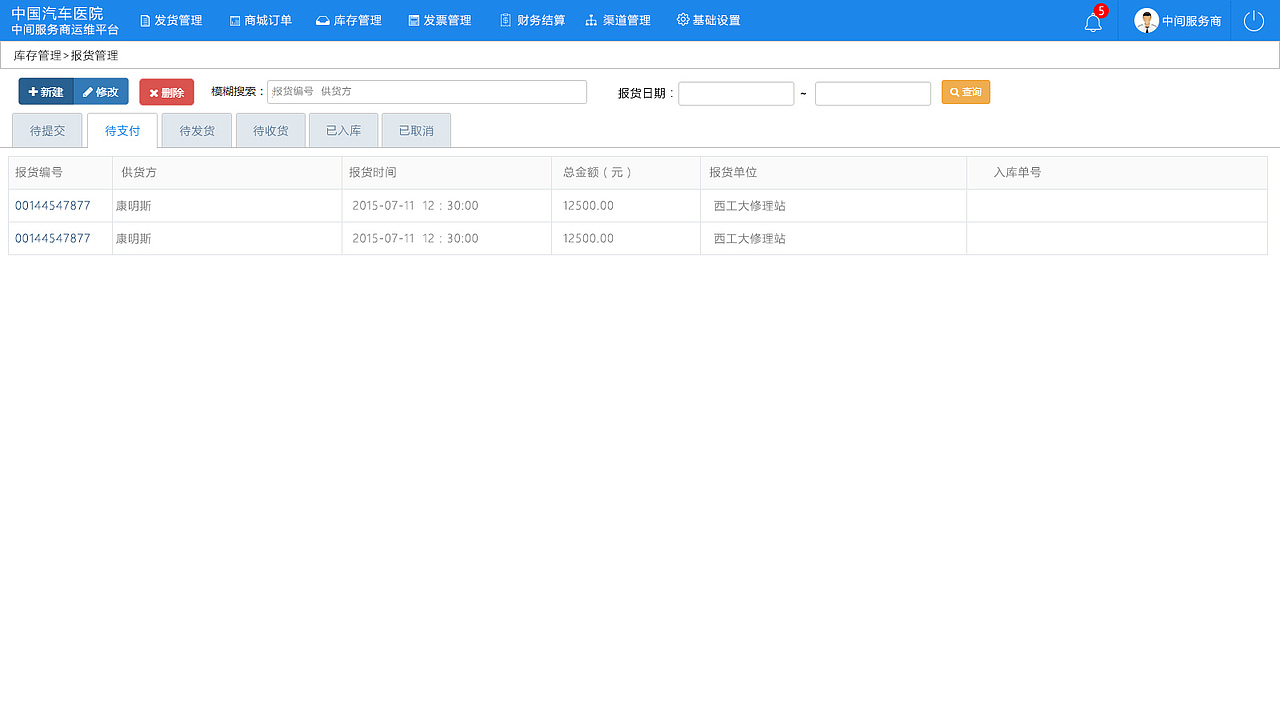Click 西工大修理站 in first row
Image resolution: width=1280 pixels, height=720 pixels.
tap(750, 206)
